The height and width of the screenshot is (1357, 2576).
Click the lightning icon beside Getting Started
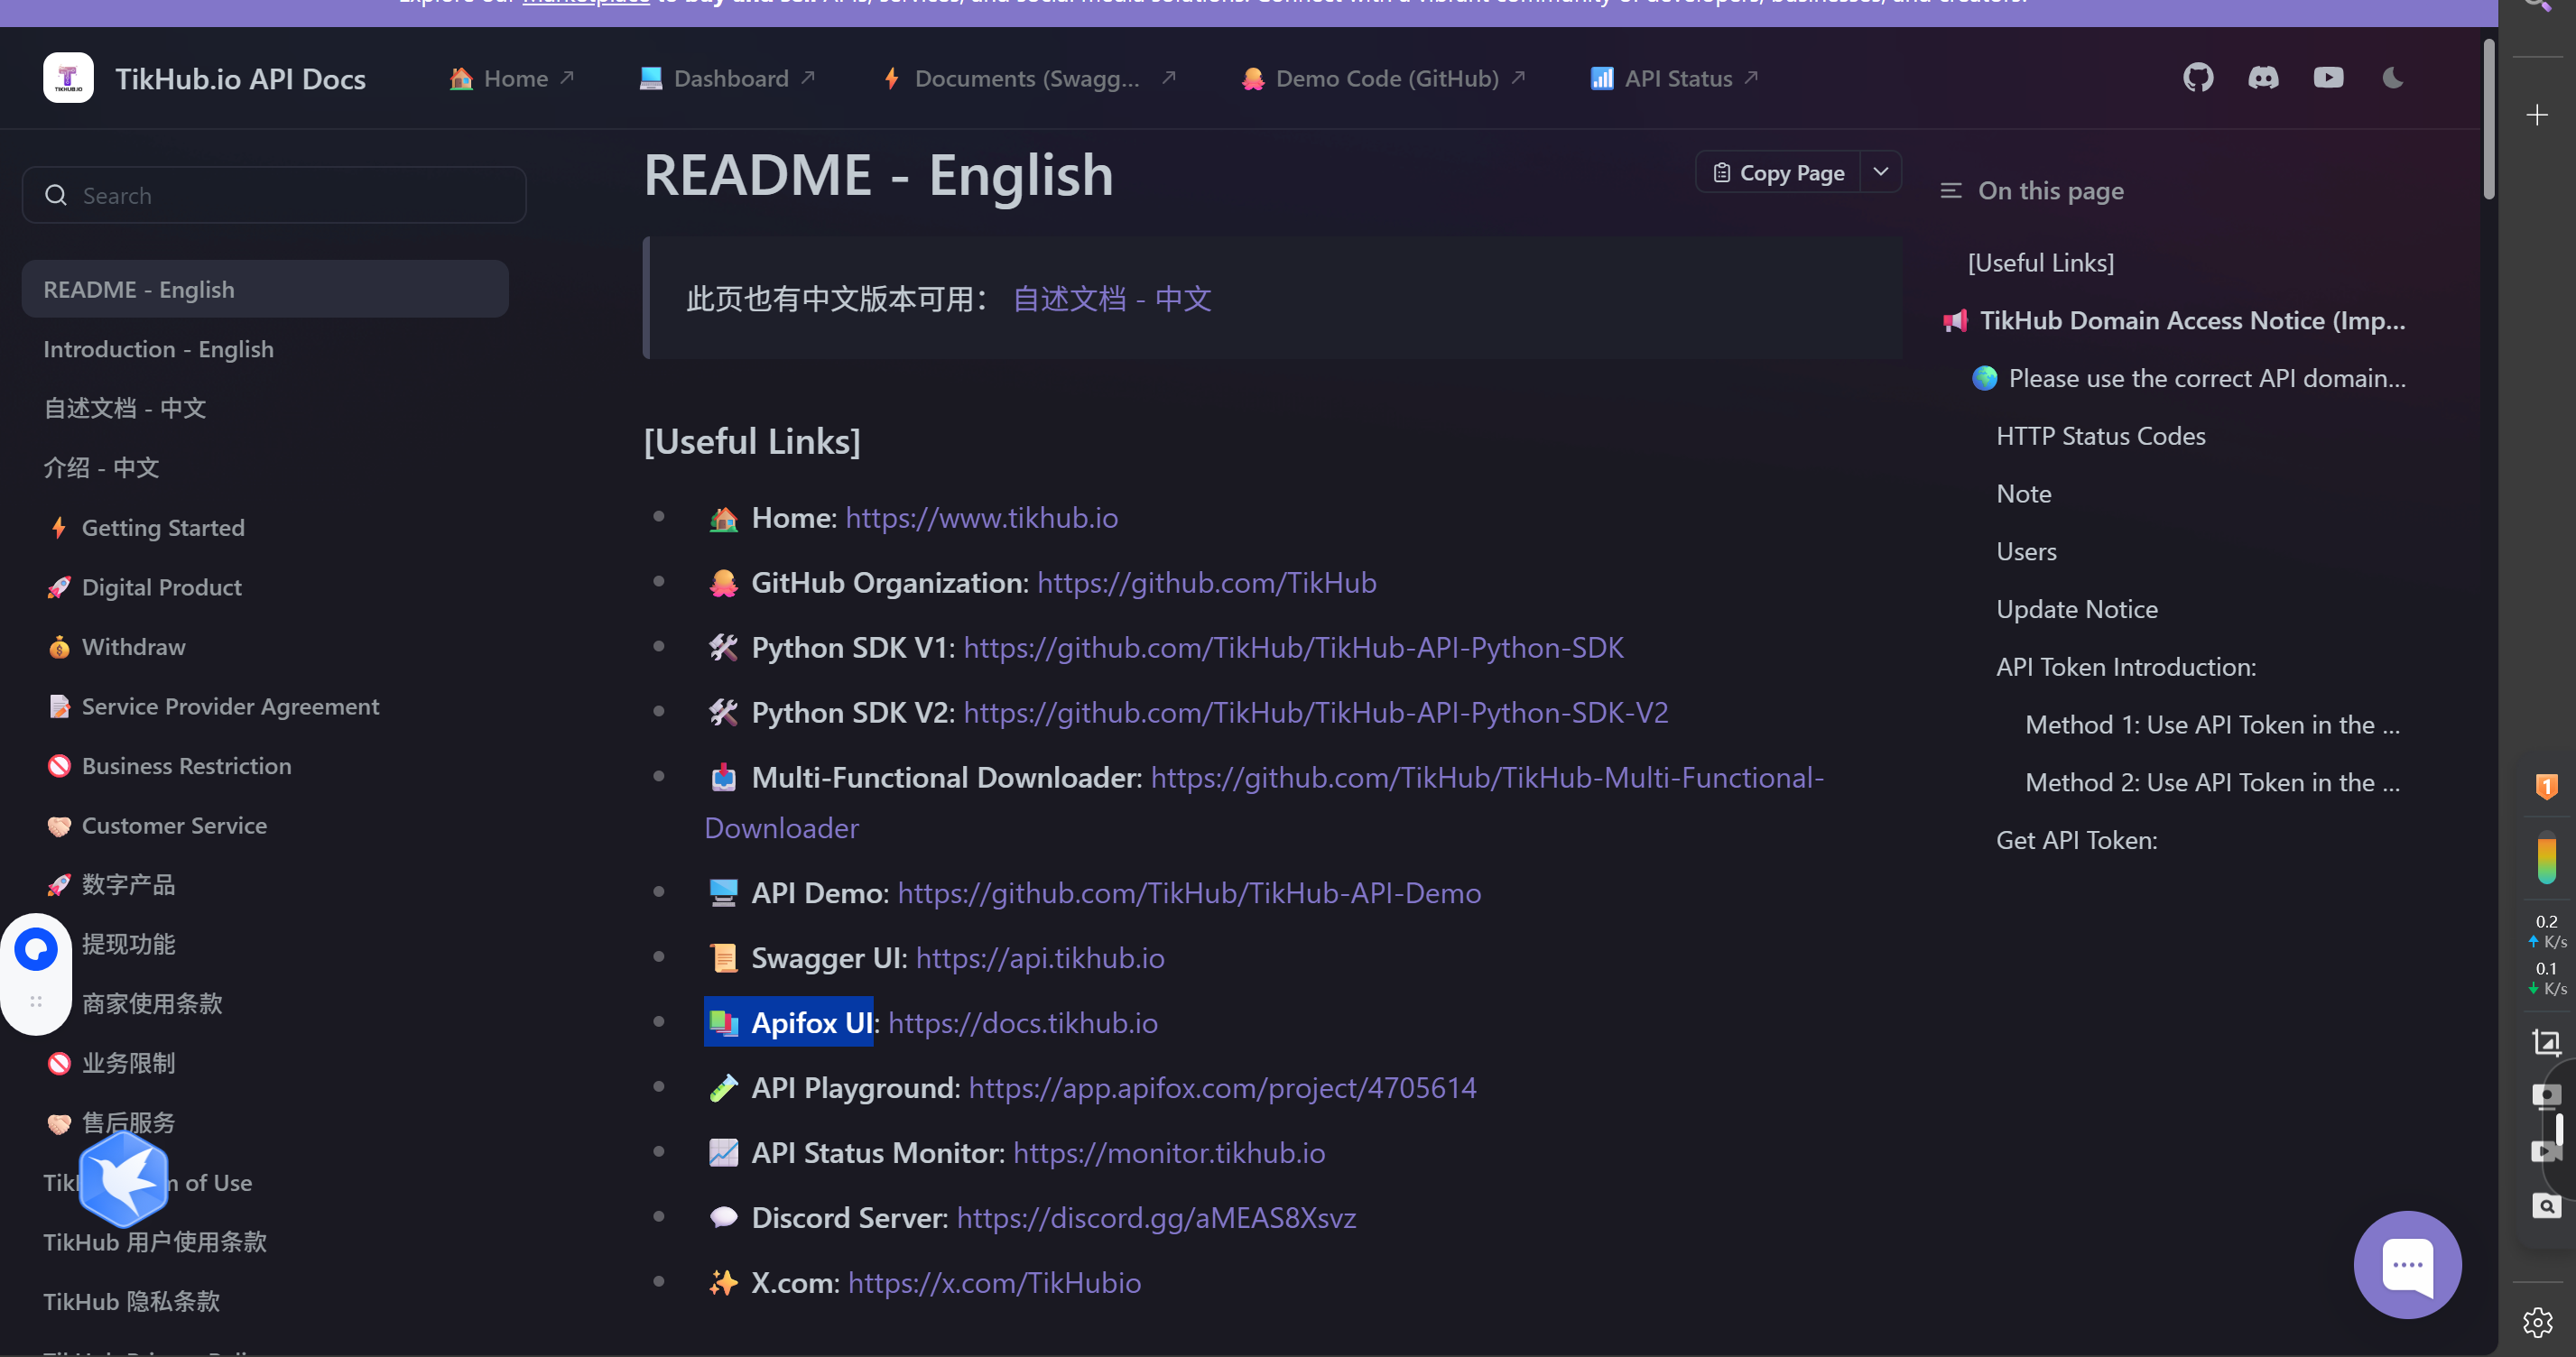[59, 528]
